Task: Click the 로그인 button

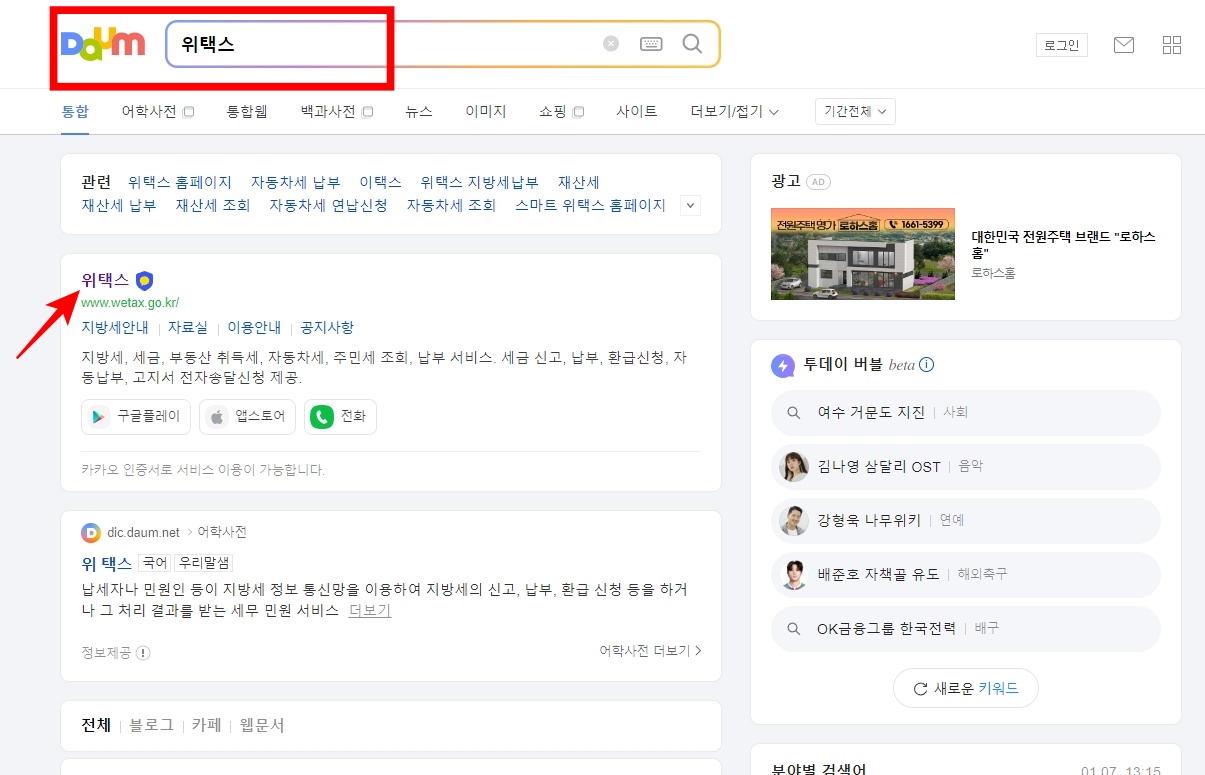Action: point(1061,45)
